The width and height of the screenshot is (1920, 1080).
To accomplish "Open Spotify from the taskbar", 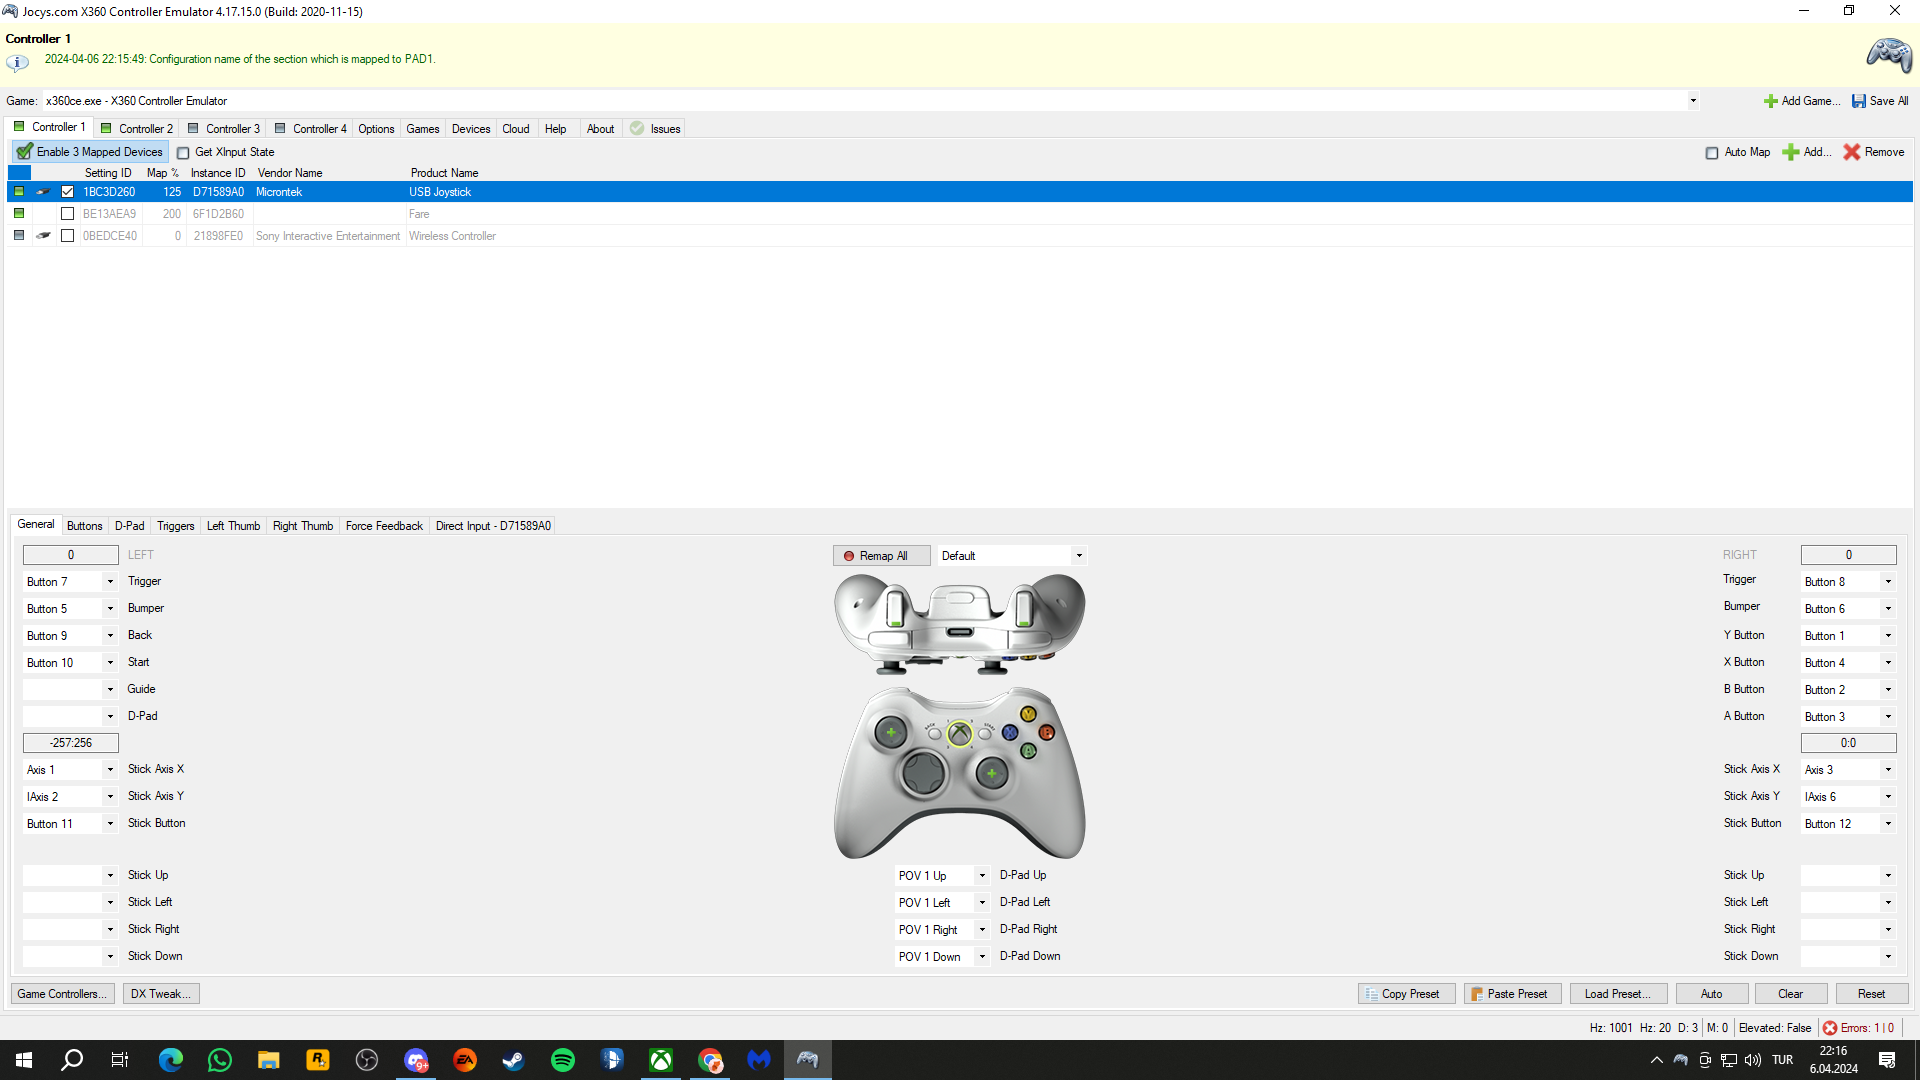I will [x=563, y=1060].
